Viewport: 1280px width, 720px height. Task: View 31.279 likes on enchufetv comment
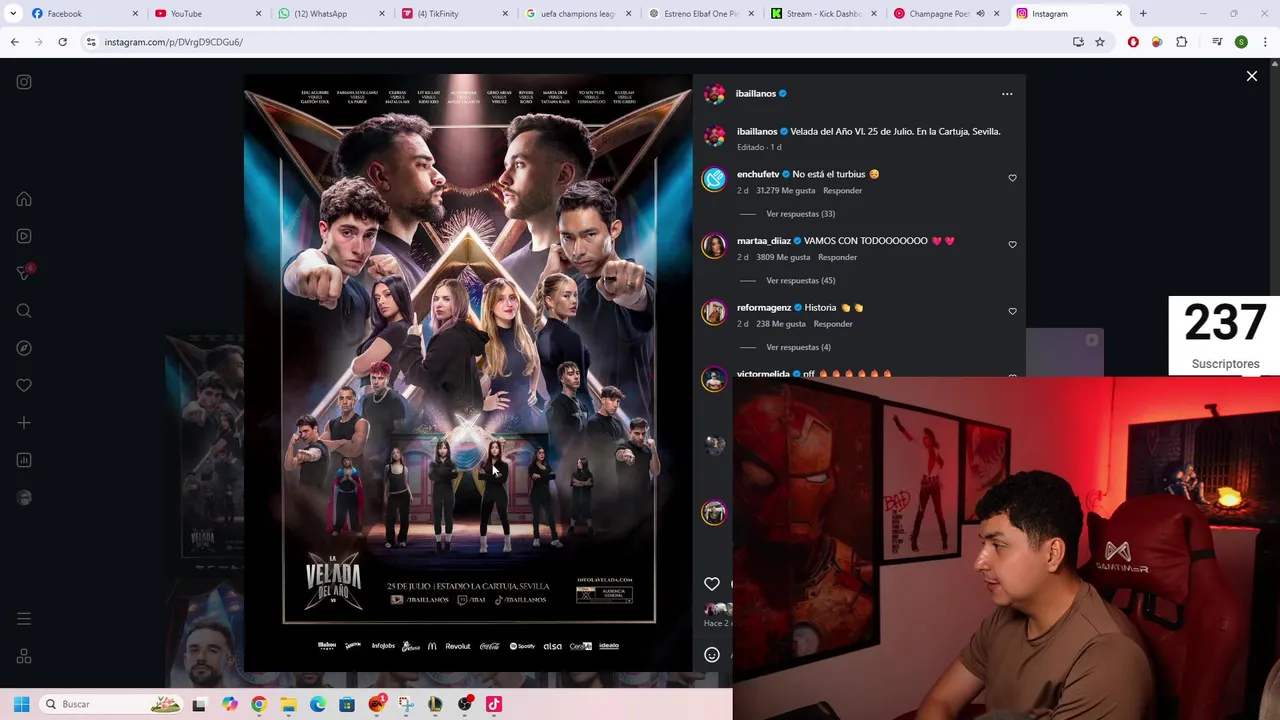(x=785, y=190)
